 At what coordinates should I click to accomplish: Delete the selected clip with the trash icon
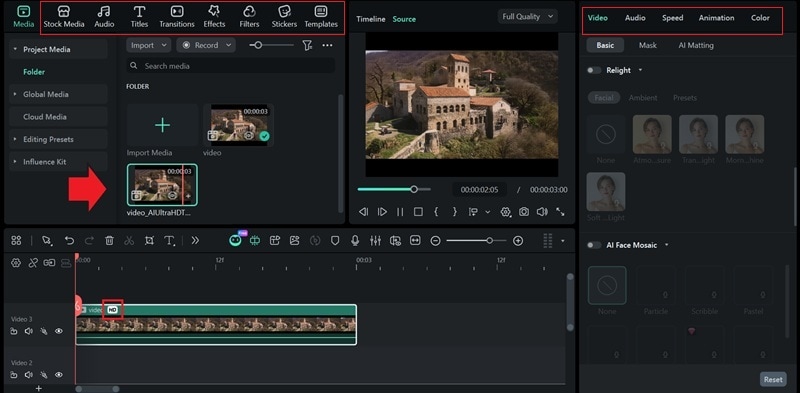[x=109, y=240]
